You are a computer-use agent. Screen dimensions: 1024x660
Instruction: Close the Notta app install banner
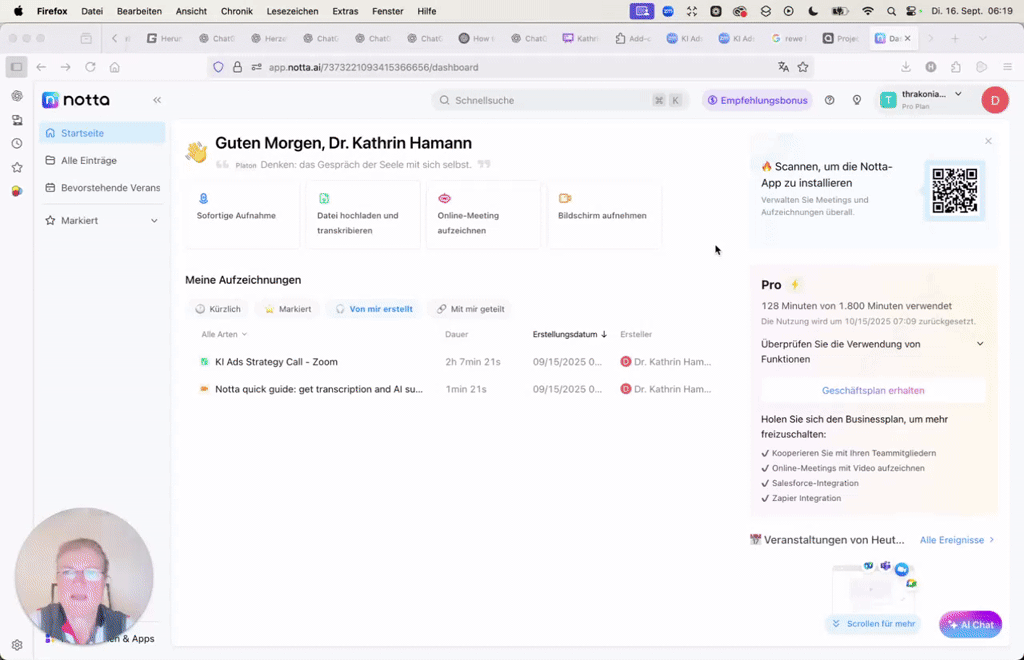pyautogui.click(x=988, y=141)
